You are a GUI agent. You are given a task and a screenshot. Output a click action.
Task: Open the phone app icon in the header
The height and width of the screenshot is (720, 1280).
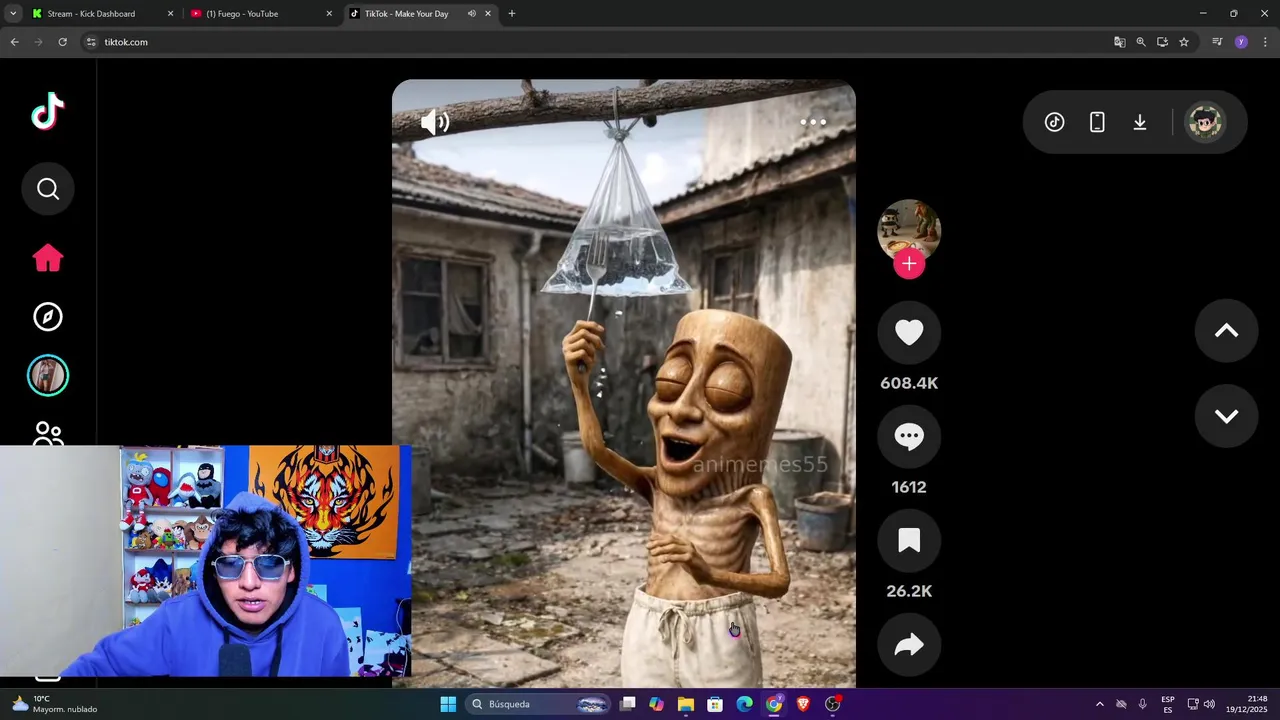click(x=1097, y=122)
